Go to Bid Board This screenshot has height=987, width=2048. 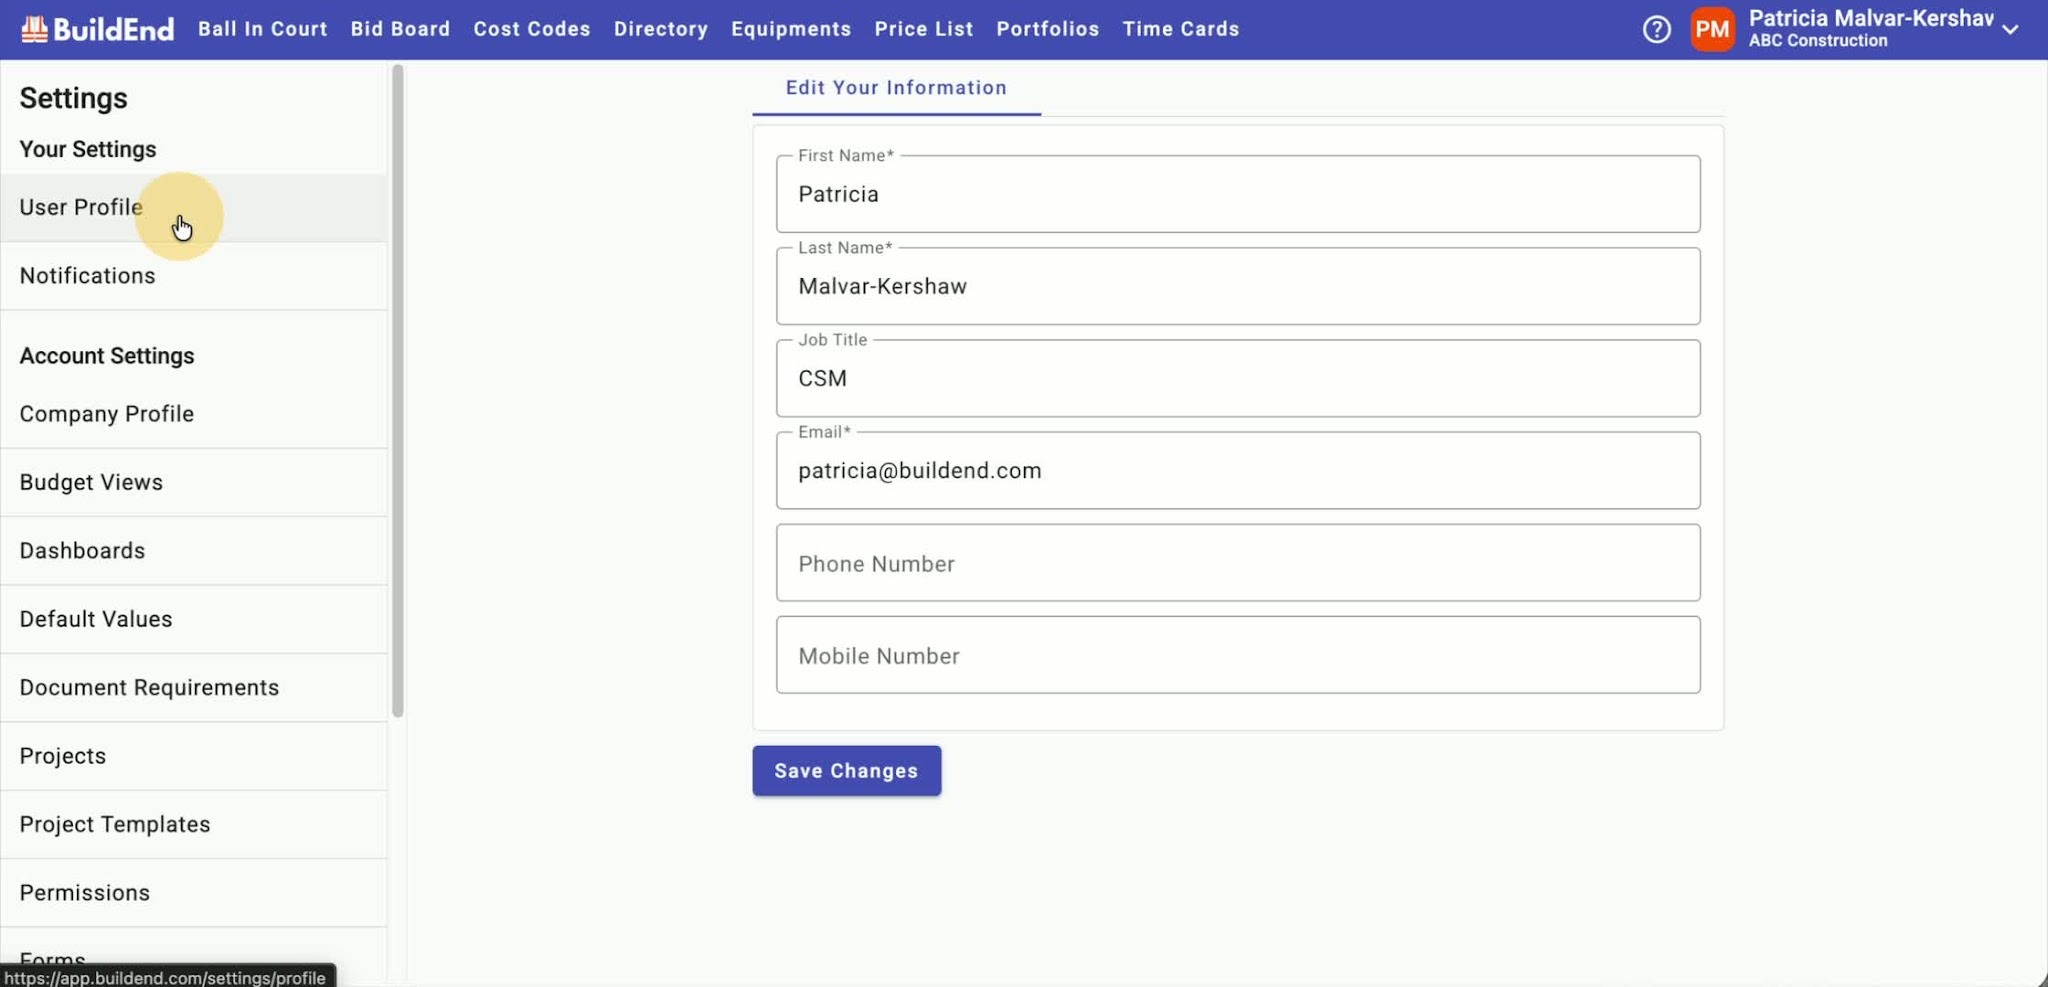(x=400, y=29)
